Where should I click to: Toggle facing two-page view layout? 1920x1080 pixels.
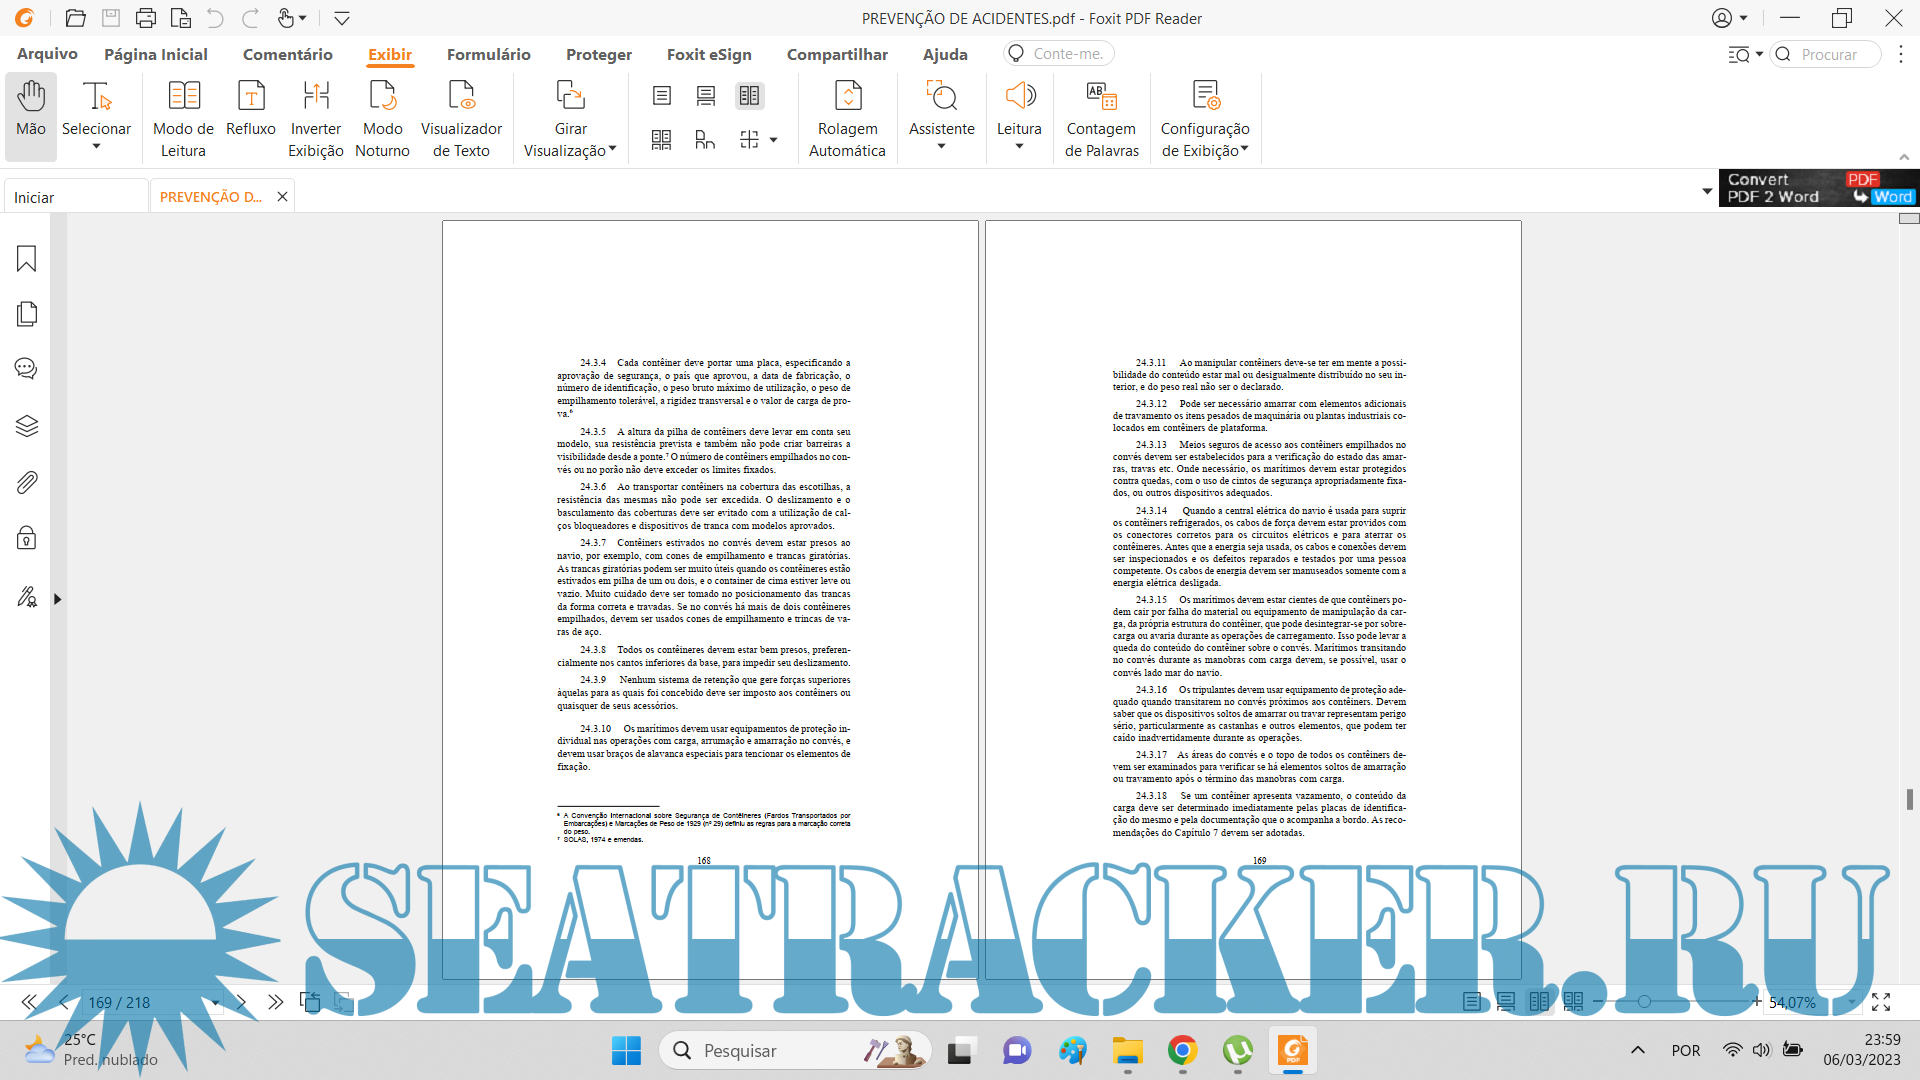tap(749, 96)
